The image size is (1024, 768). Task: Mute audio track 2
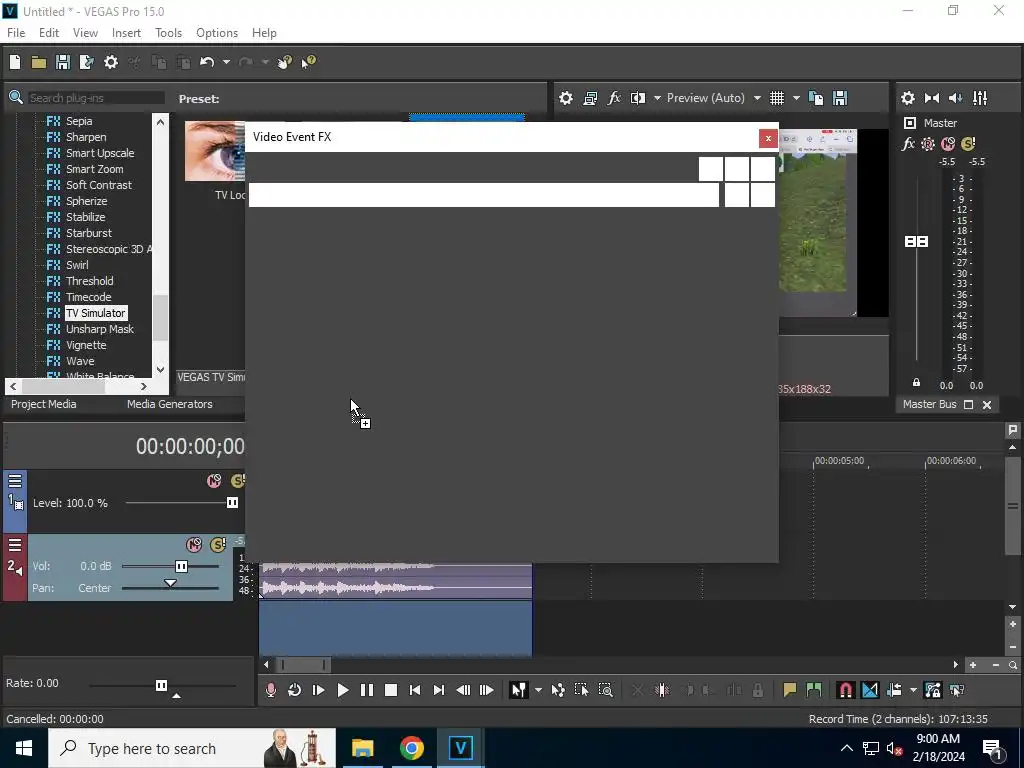(x=194, y=545)
